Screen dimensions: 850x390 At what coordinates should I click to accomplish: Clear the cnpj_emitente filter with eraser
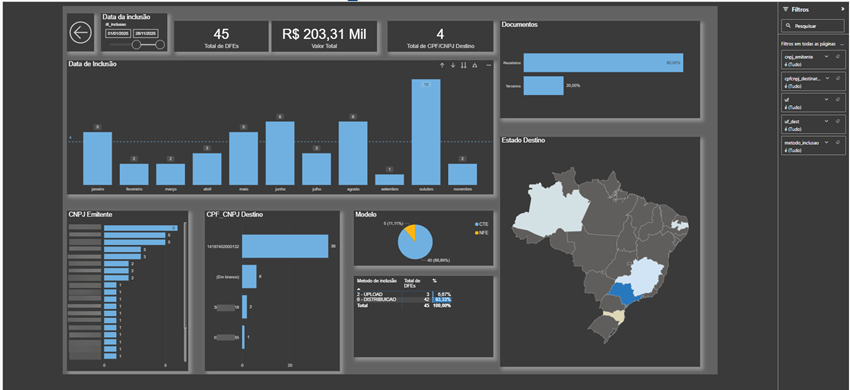pyautogui.click(x=838, y=56)
